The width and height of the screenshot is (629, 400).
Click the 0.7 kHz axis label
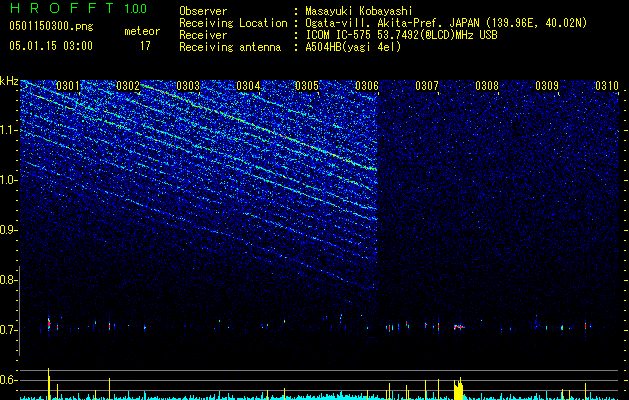tap(9, 330)
